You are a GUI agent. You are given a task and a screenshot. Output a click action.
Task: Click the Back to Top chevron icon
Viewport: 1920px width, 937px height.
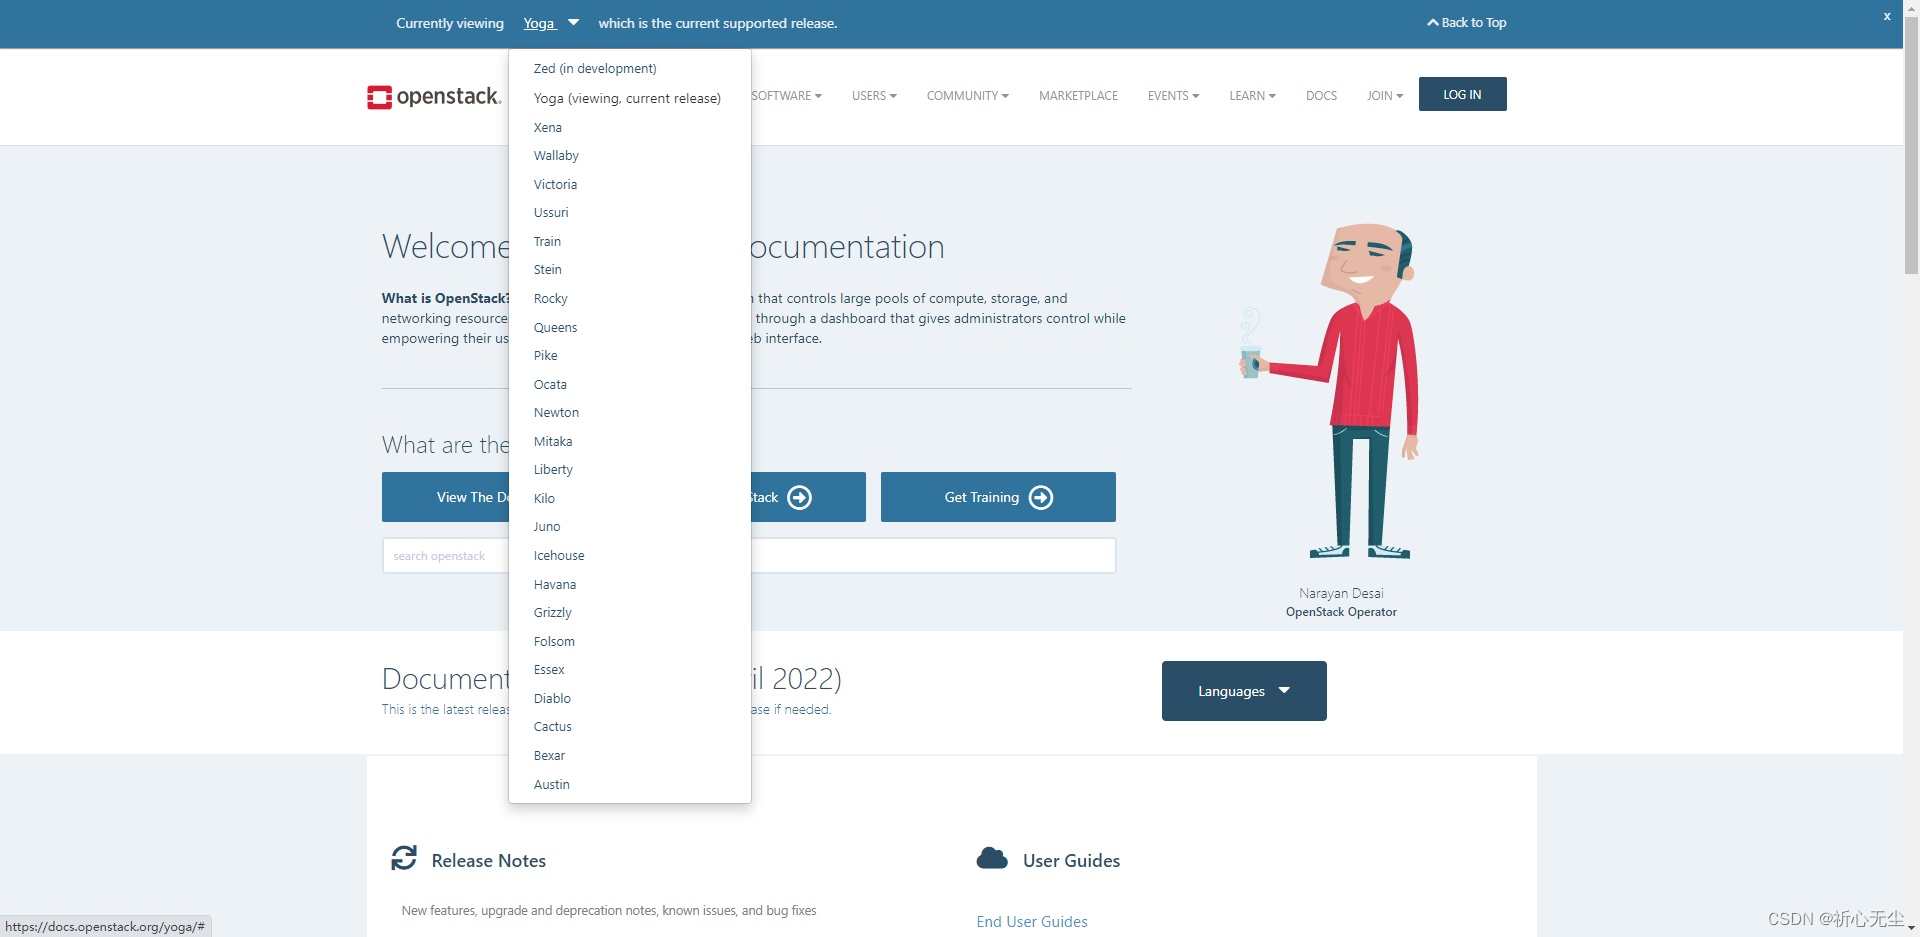coord(1433,22)
